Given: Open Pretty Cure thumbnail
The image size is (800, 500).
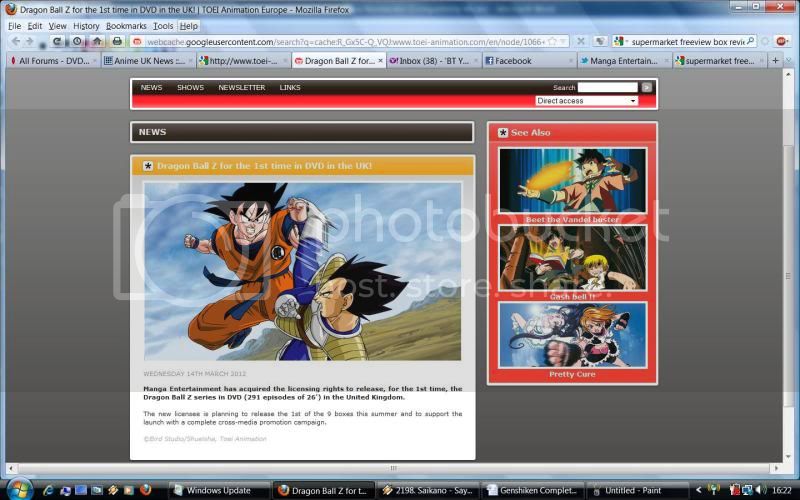Looking at the screenshot, I should click(x=572, y=335).
